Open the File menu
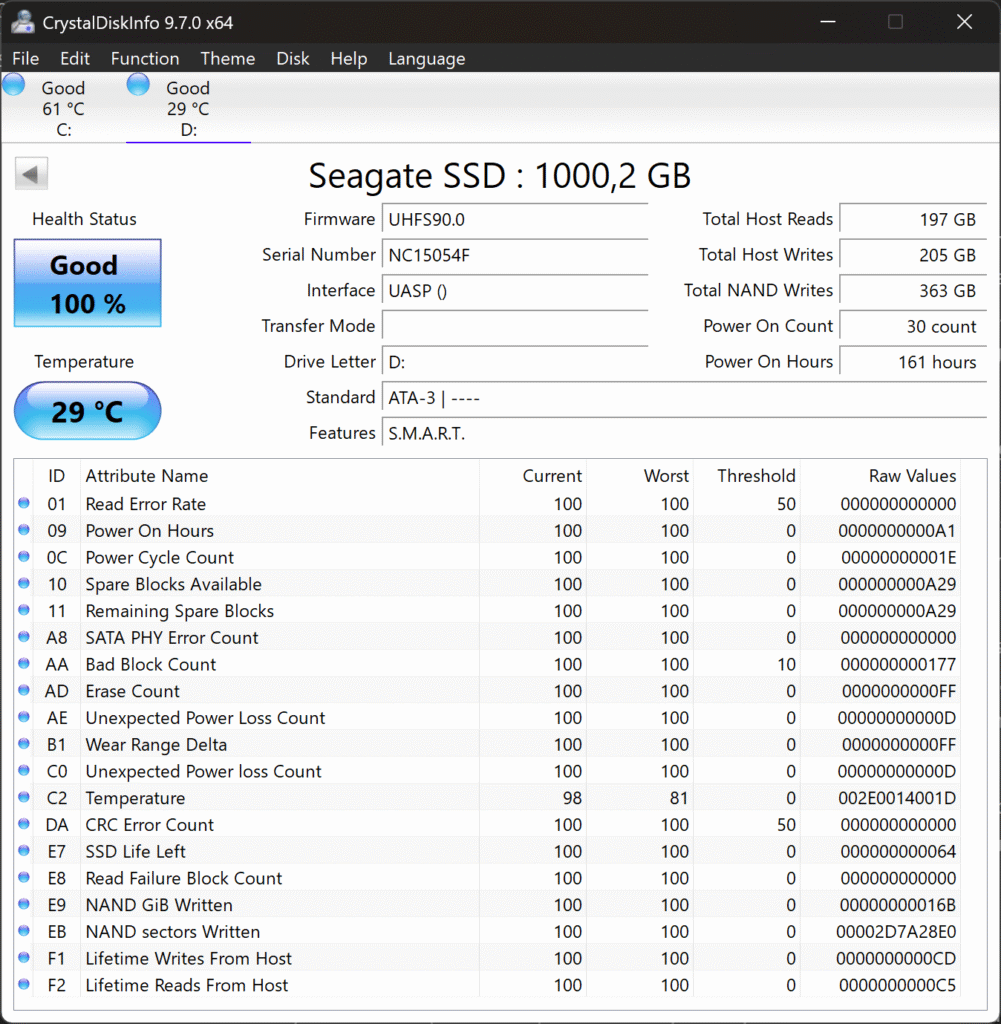The width and height of the screenshot is (1001, 1024). (x=26, y=59)
